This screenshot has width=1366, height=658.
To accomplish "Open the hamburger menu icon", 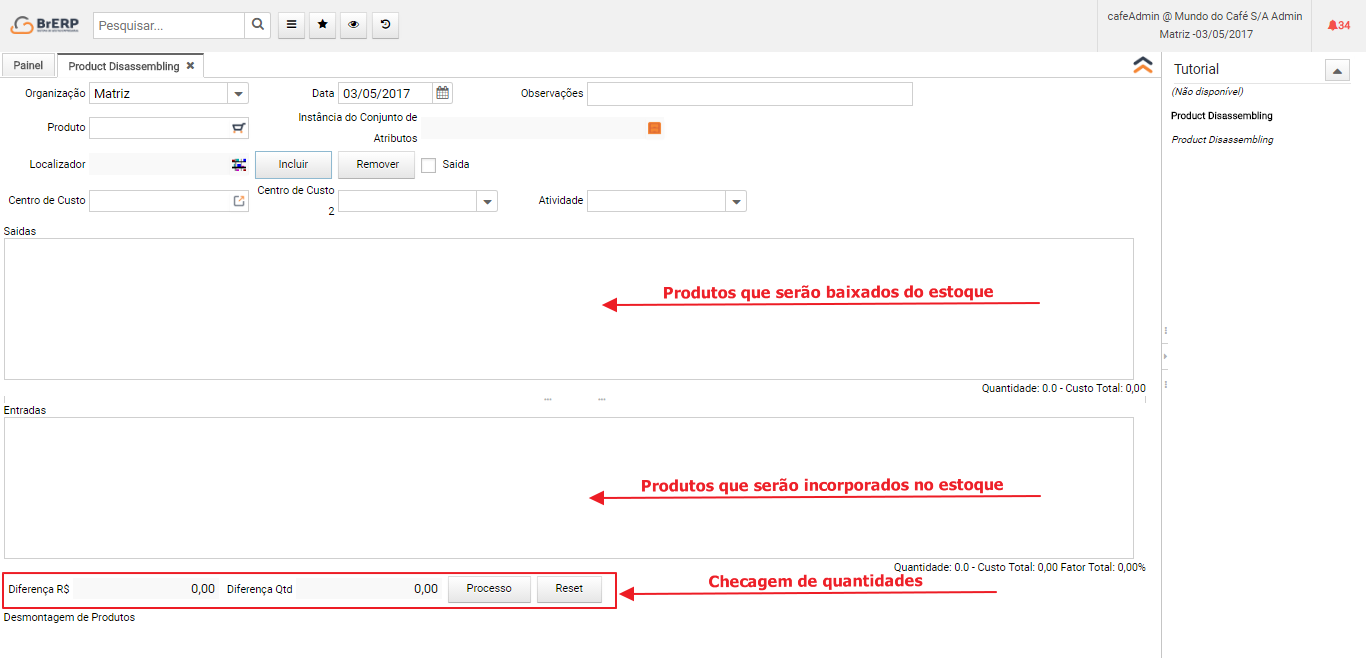I will (290, 25).
